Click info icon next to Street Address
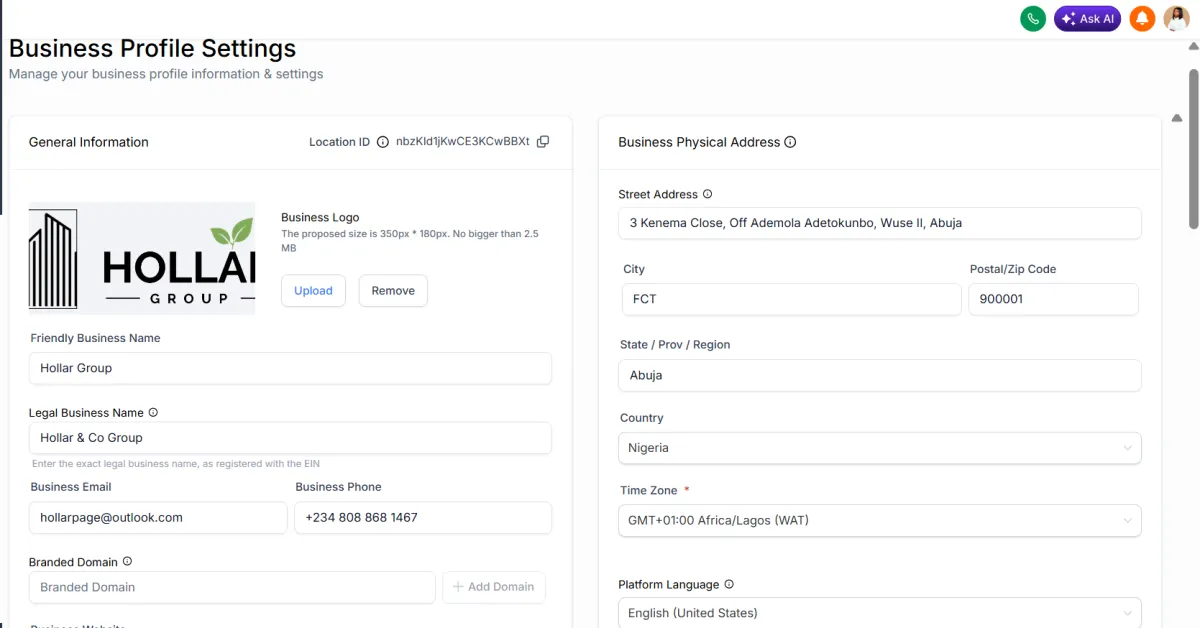The height and width of the screenshot is (628, 1200). 707,194
